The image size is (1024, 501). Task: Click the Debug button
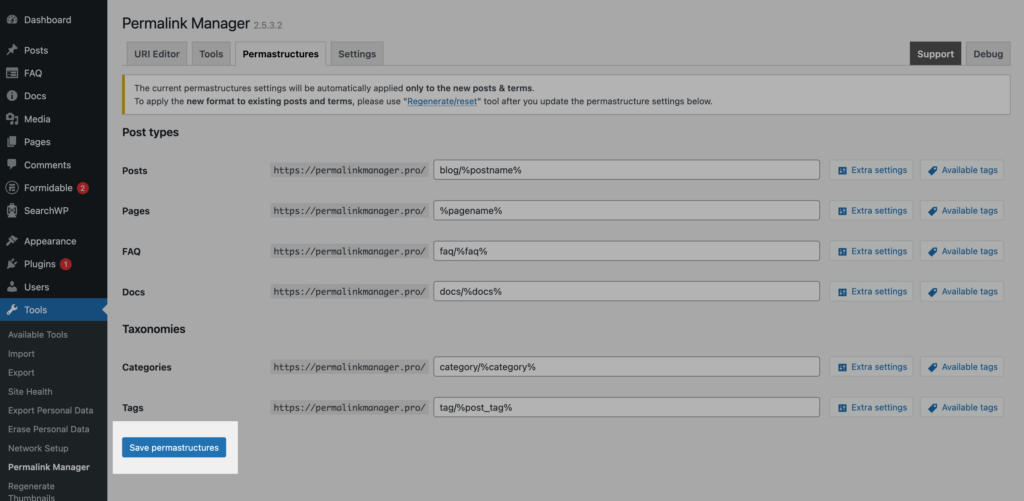coord(988,54)
